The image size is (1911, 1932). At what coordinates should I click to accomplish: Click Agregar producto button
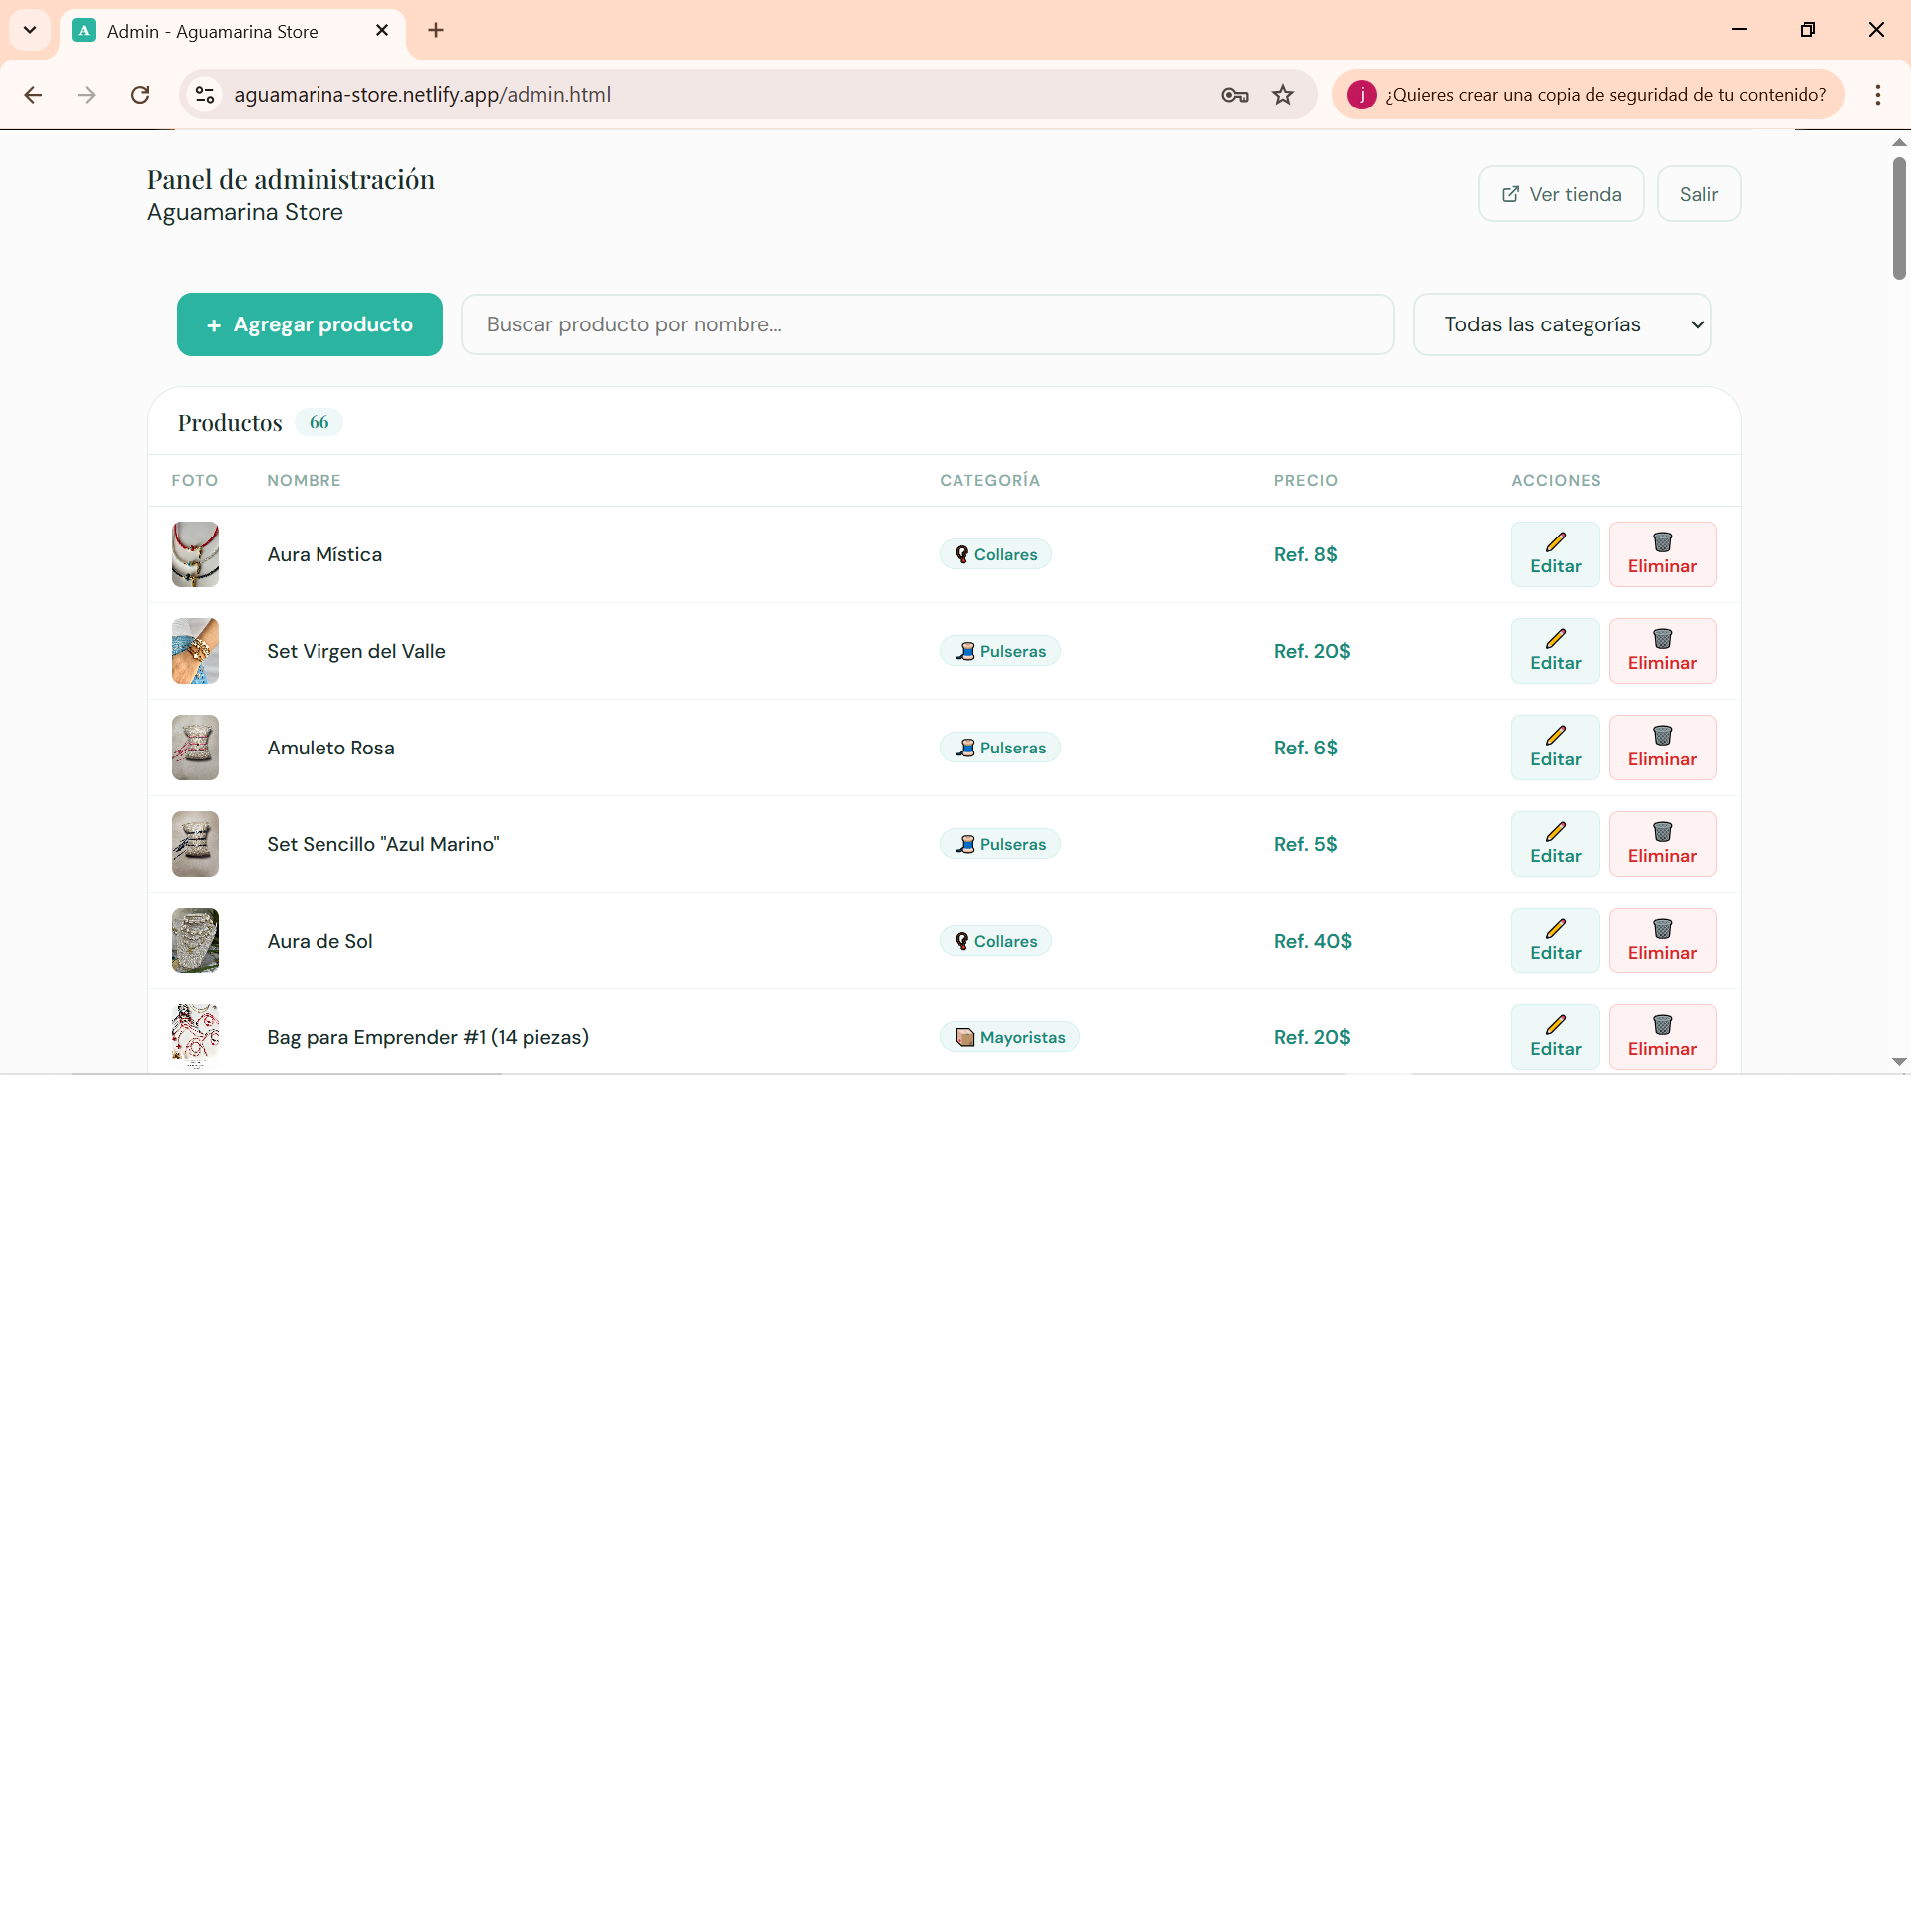click(x=309, y=324)
